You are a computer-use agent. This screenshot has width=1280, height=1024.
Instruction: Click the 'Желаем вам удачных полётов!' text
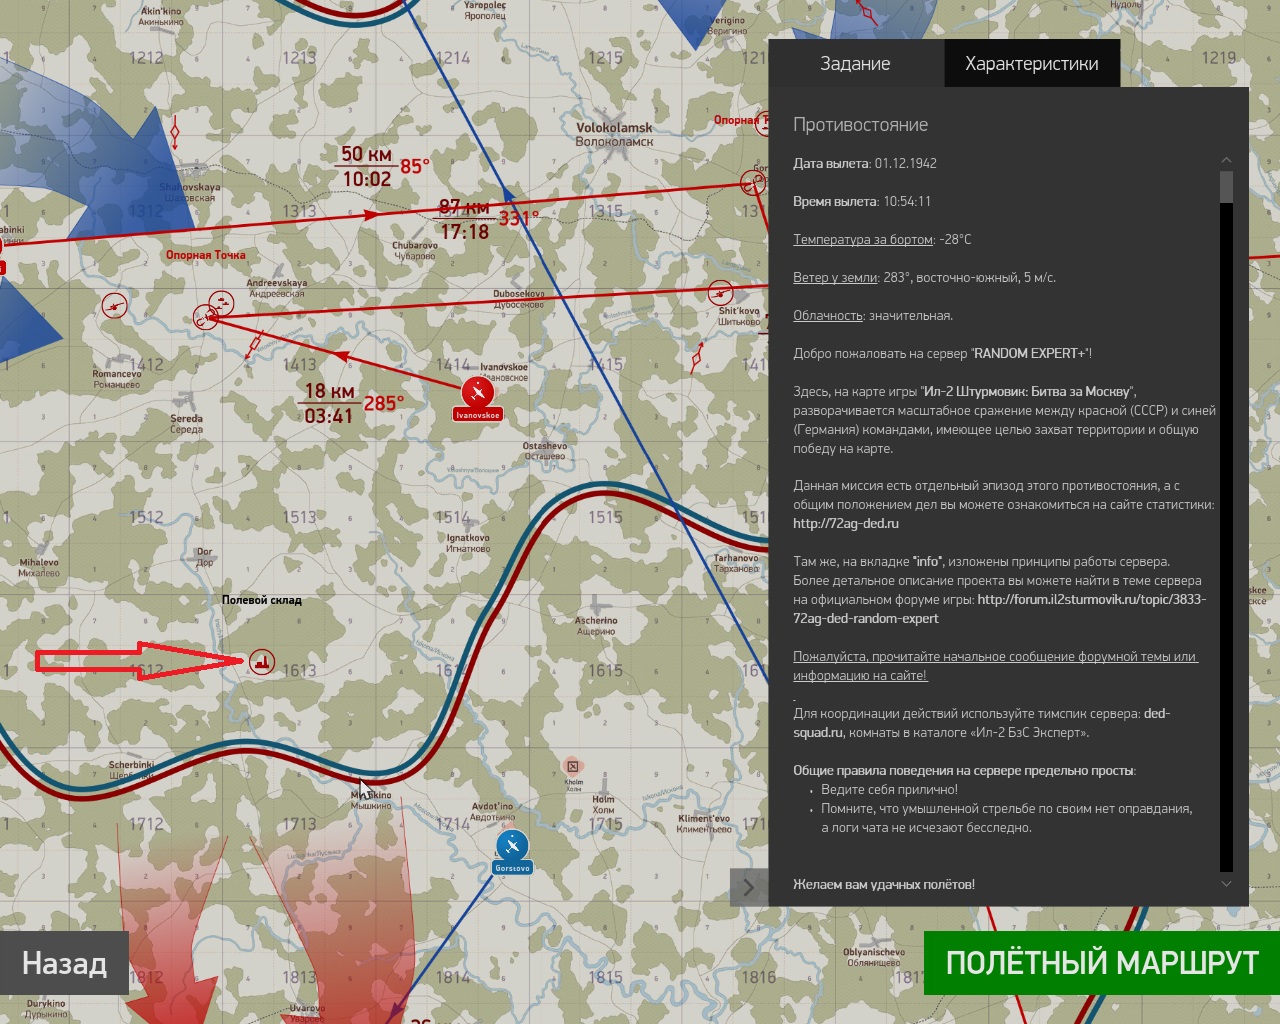[x=884, y=884]
